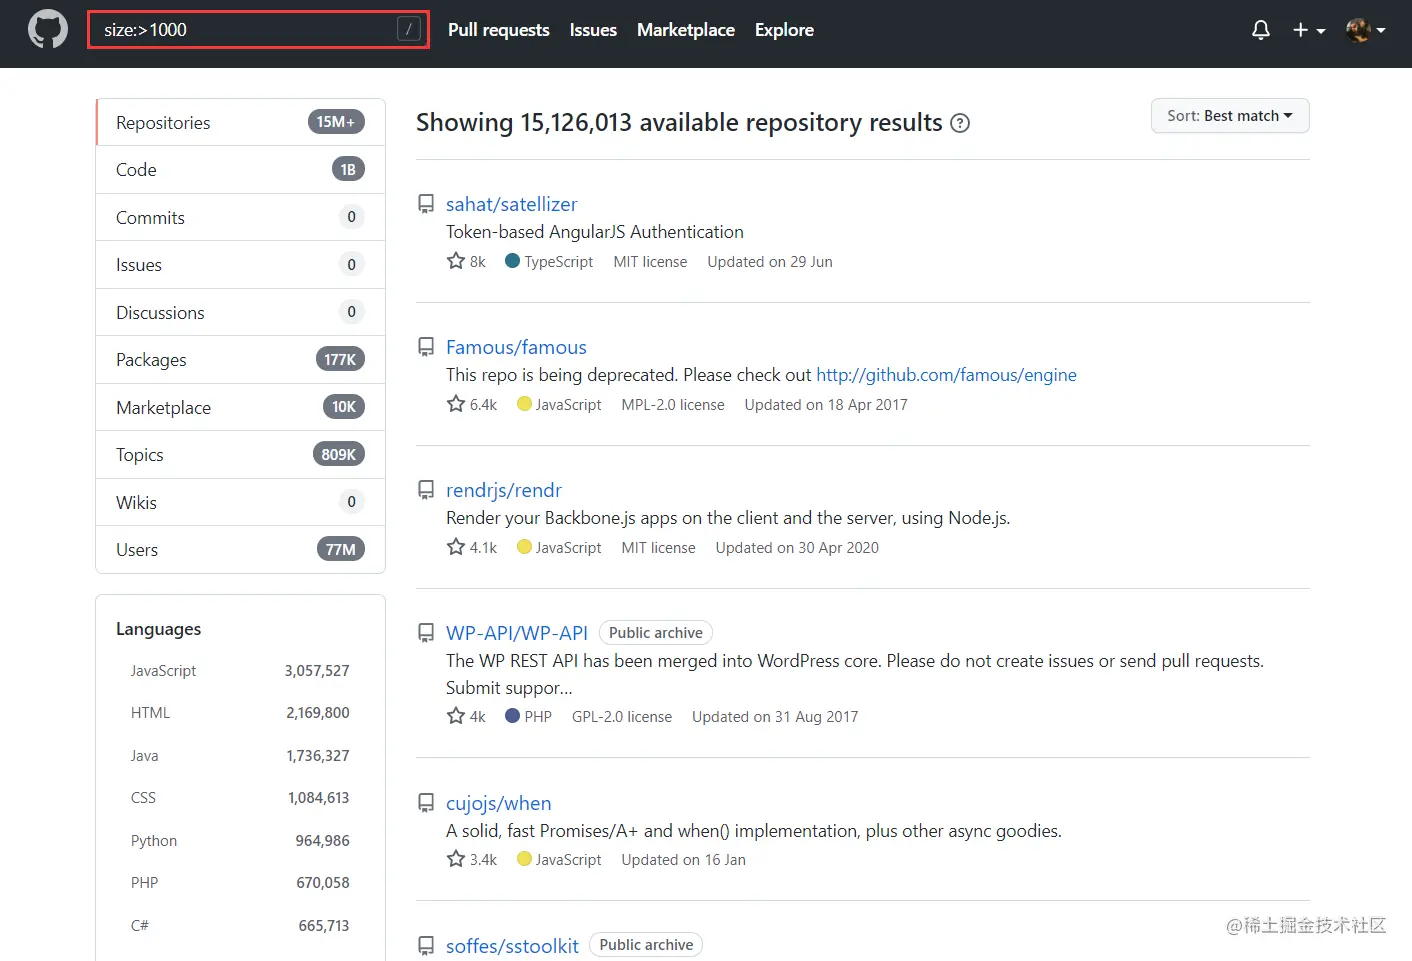Click the repo icon next to WP-API/WP-API
This screenshot has height=961, width=1412.
[426, 633]
